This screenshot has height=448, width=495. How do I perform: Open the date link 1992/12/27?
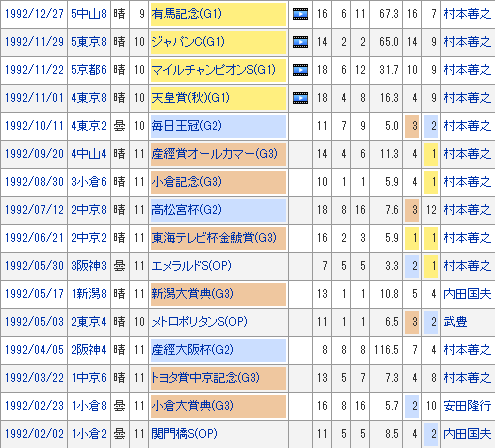click(34, 14)
